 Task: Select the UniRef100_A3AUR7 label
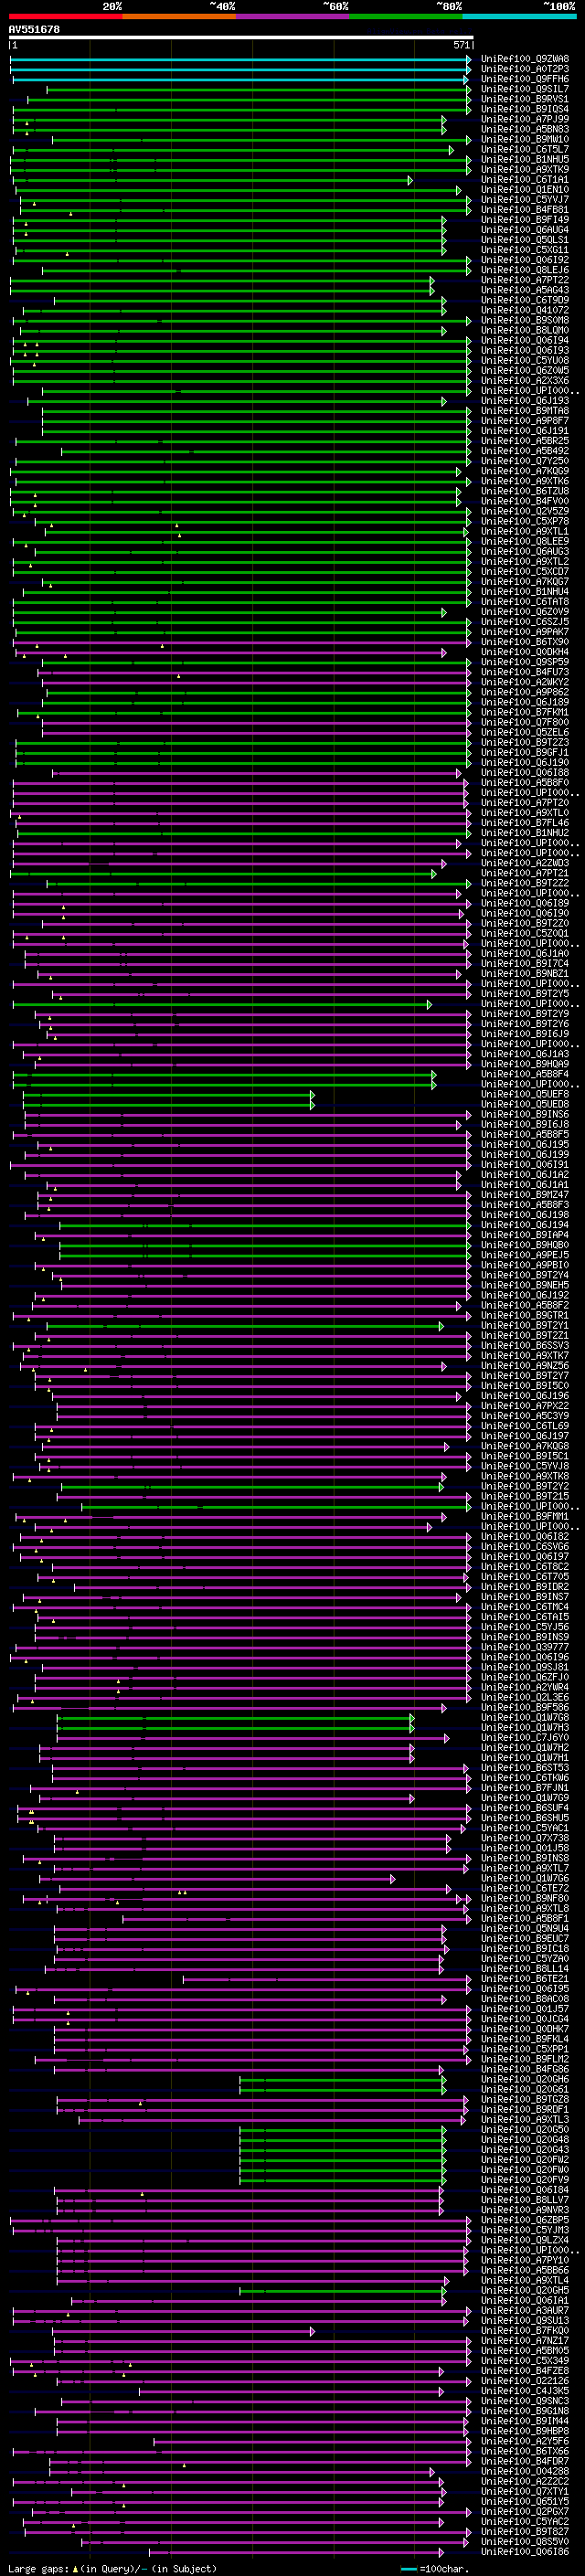click(x=525, y=2310)
